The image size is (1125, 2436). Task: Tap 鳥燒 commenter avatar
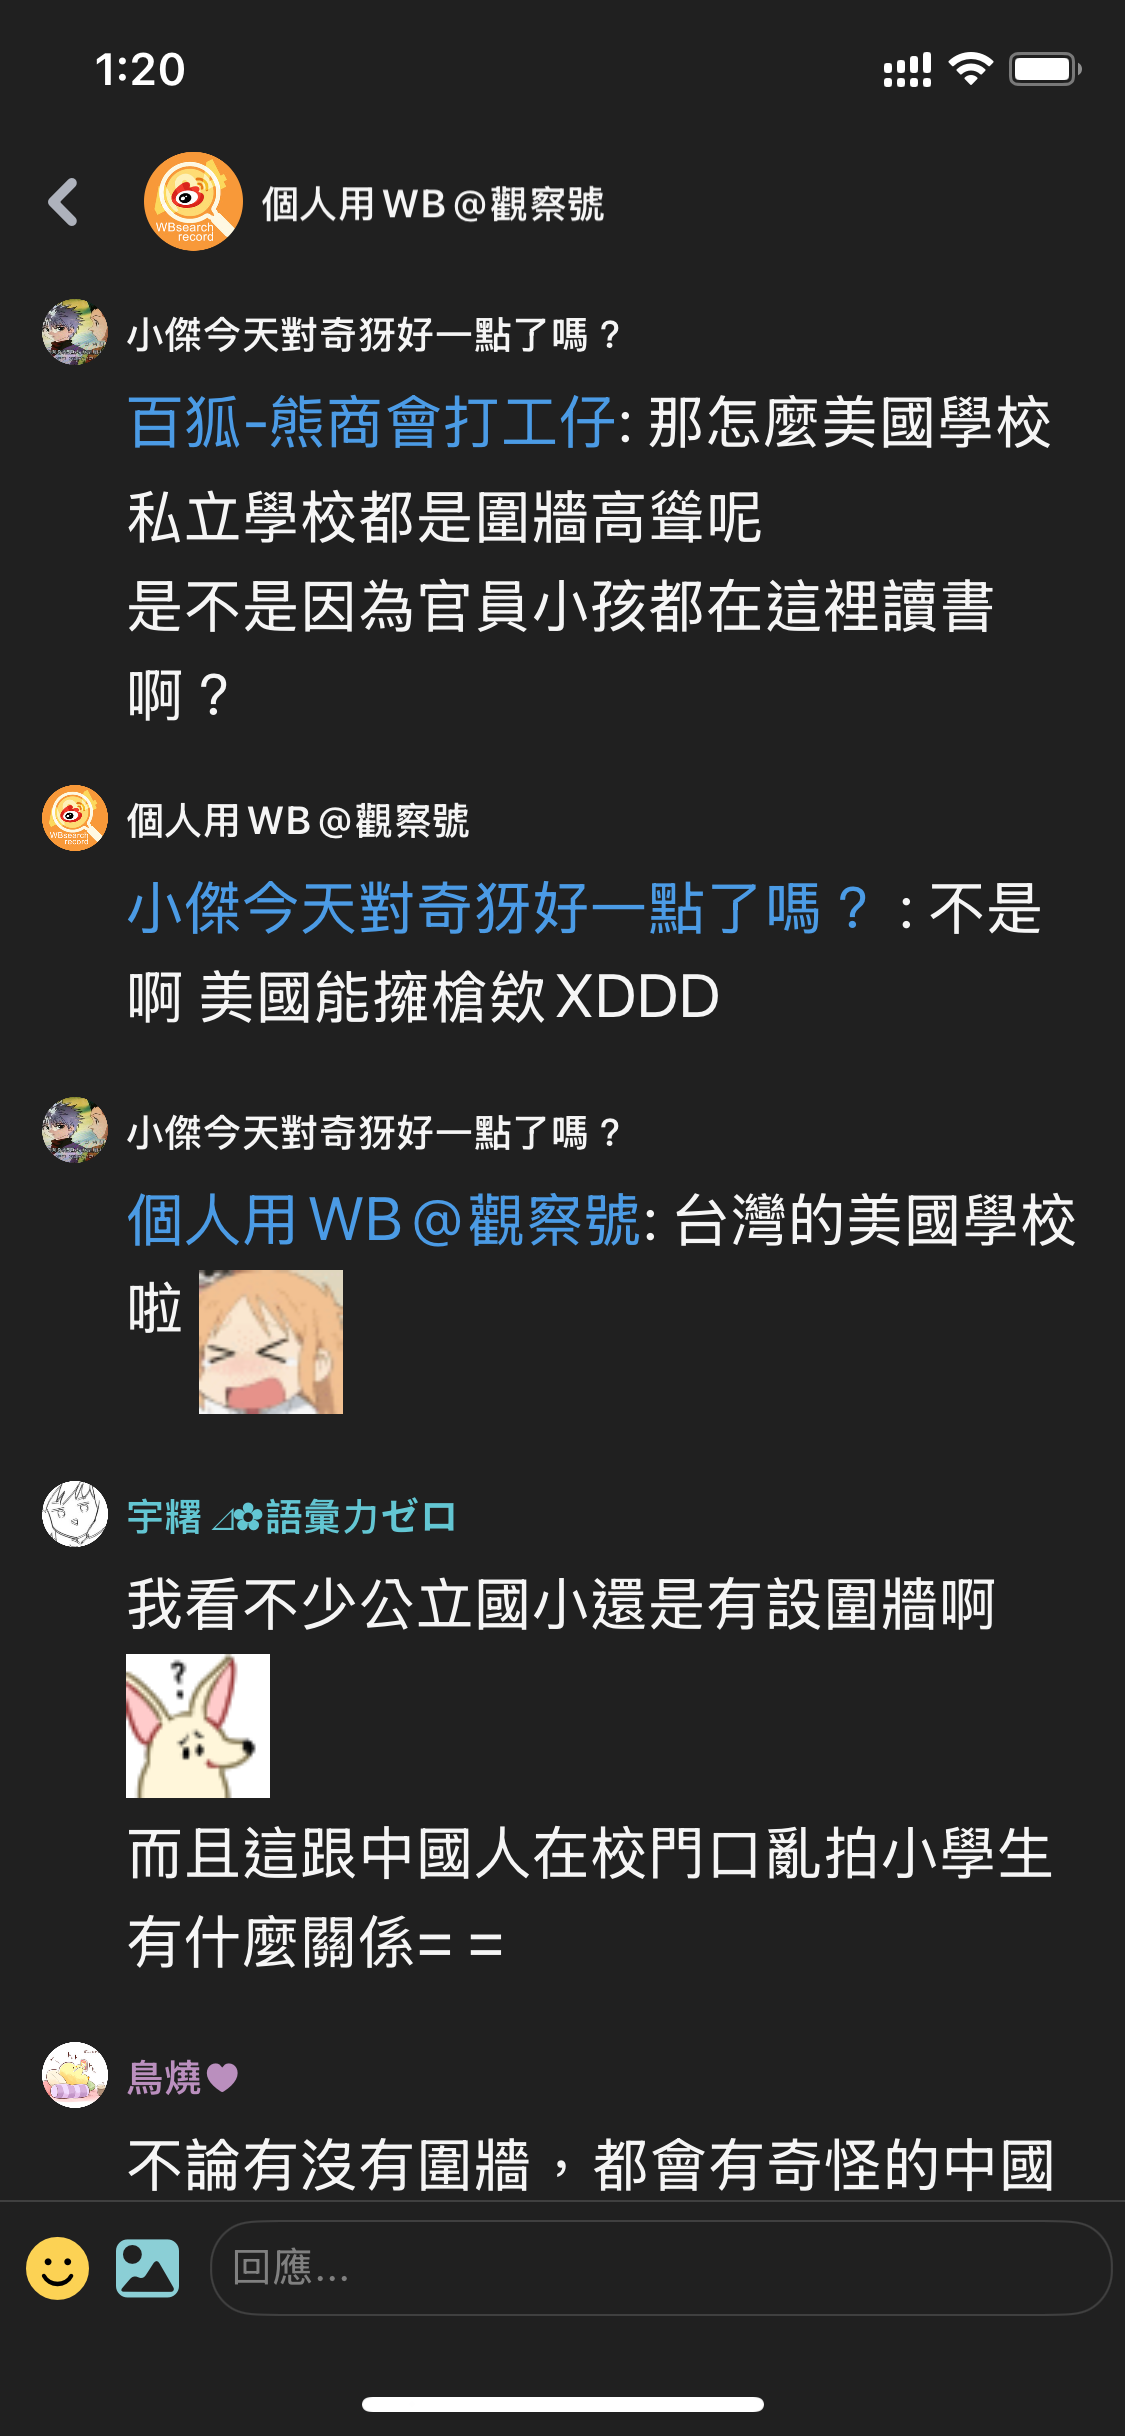75,2075
